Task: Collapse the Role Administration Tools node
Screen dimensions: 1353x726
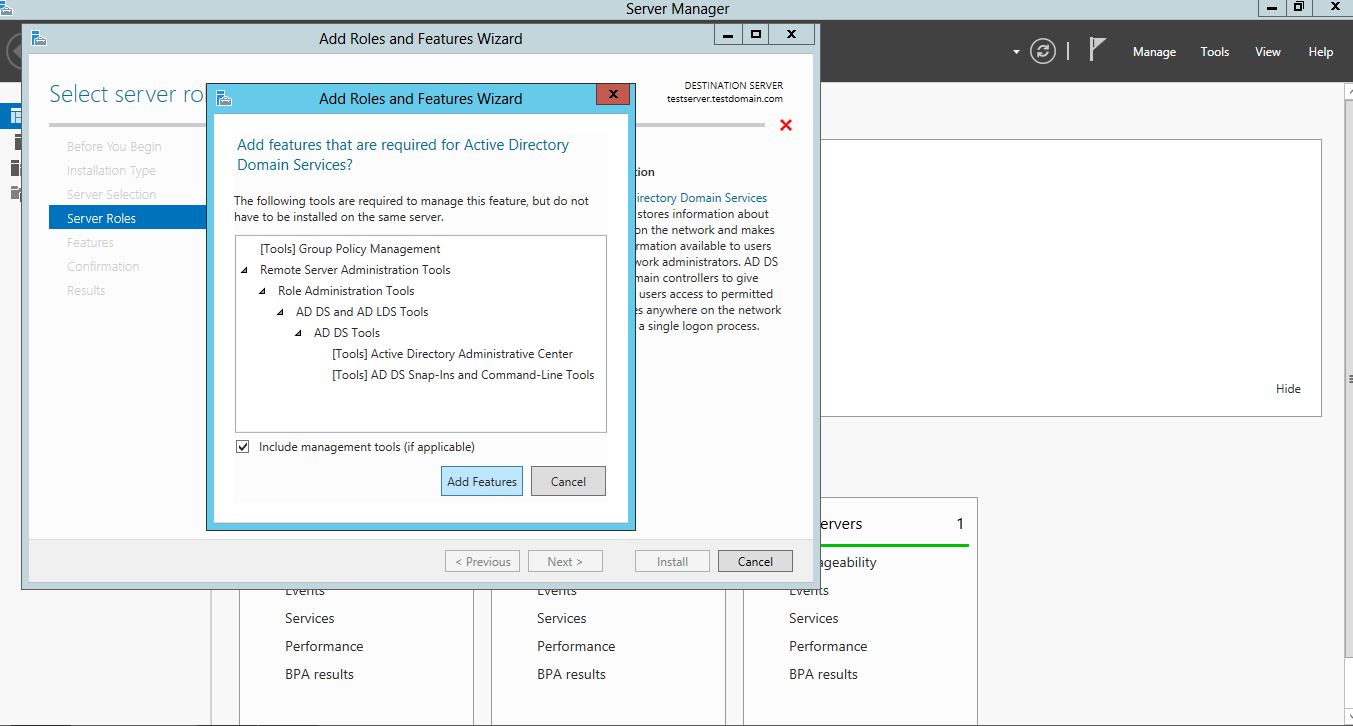Action: coord(263,291)
